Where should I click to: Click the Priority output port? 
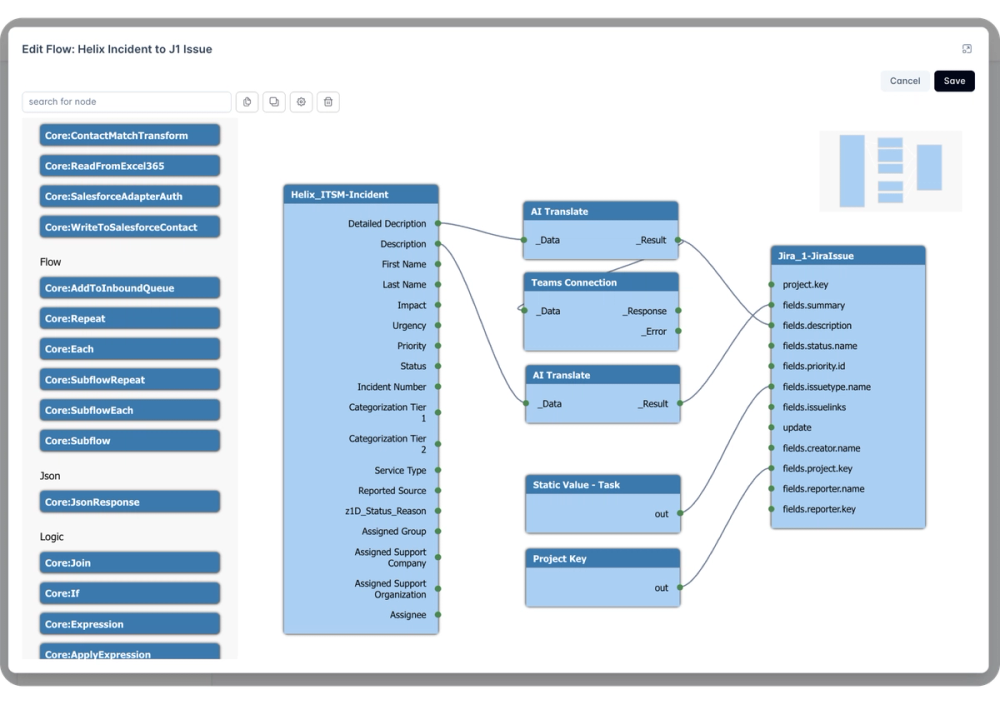pyautogui.click(x=438, y=346)
